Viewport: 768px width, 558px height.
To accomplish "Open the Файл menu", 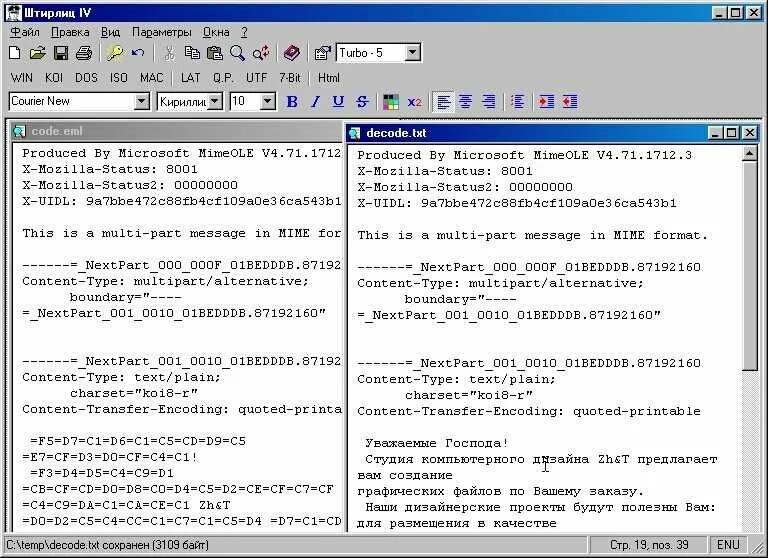I will (x=24, y=32).
